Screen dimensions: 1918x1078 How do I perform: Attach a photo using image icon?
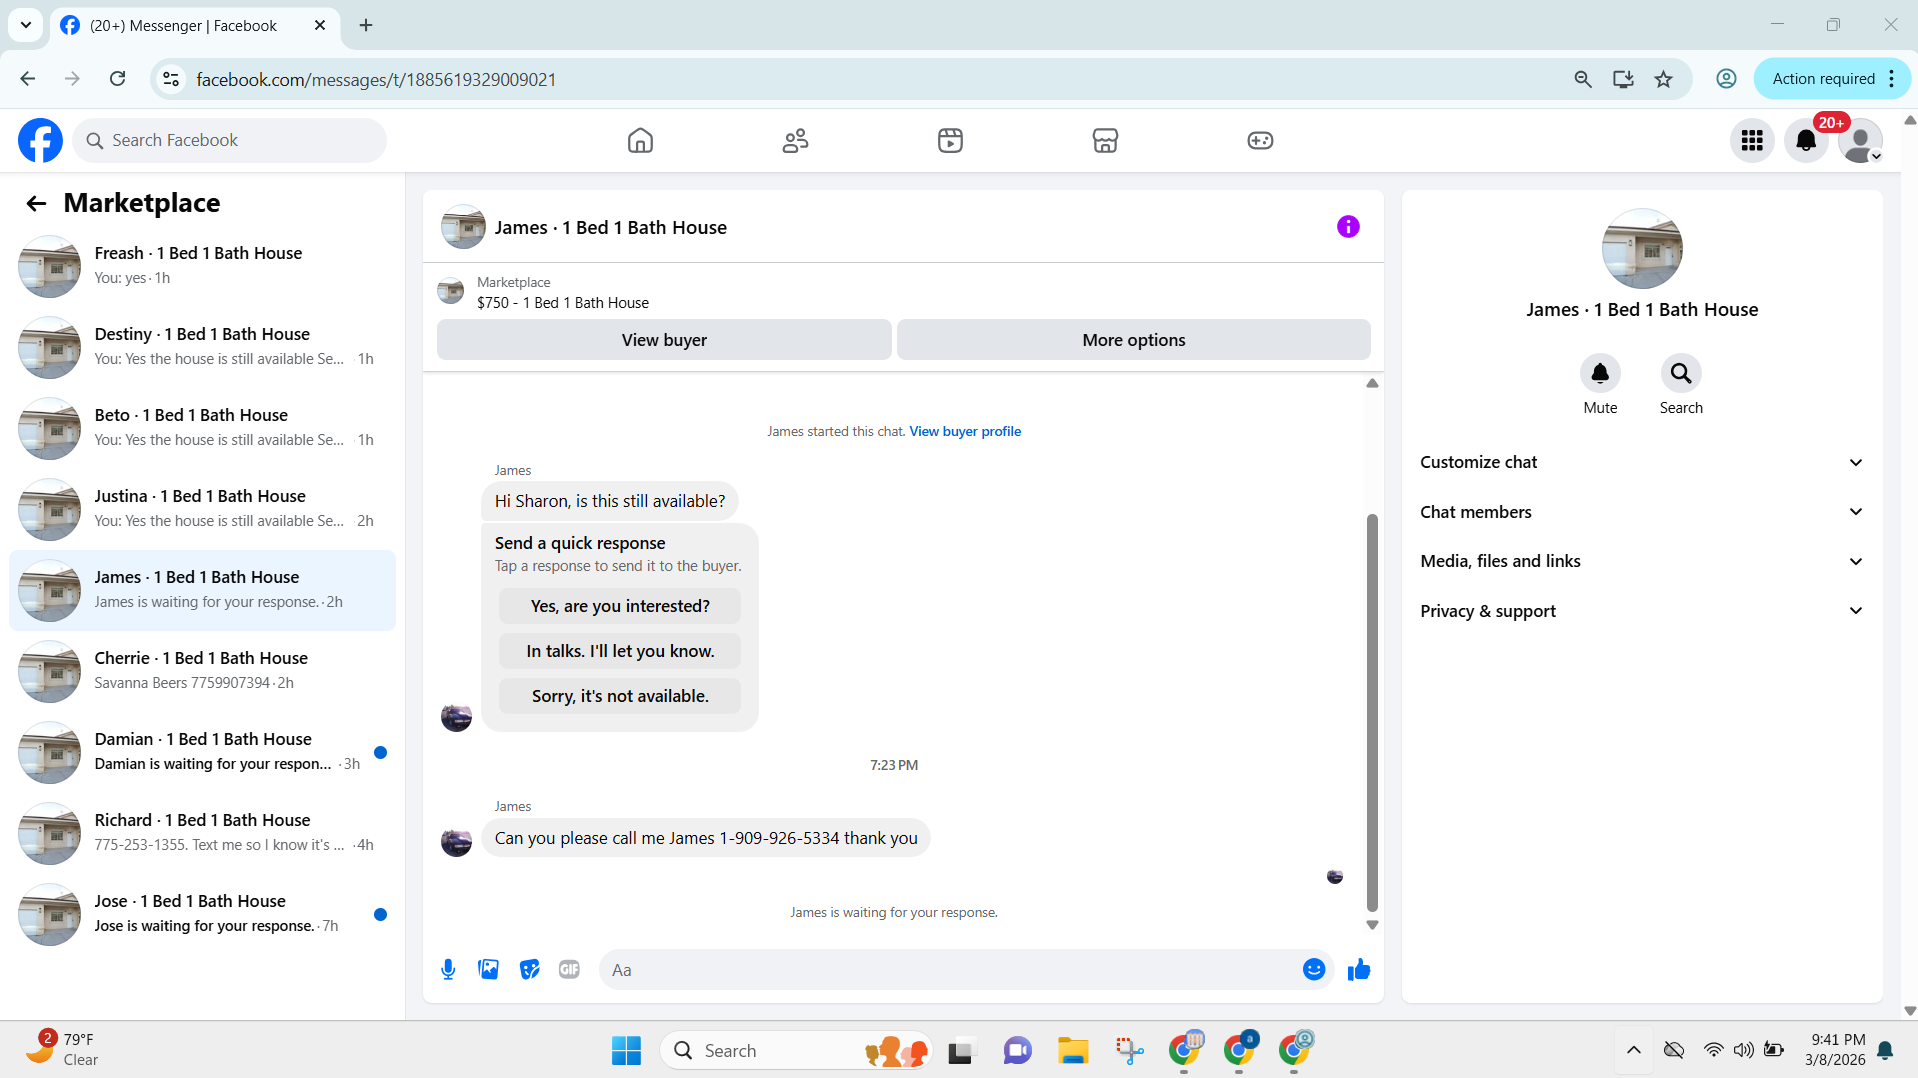pyautogui.click(x=488, y=969)
